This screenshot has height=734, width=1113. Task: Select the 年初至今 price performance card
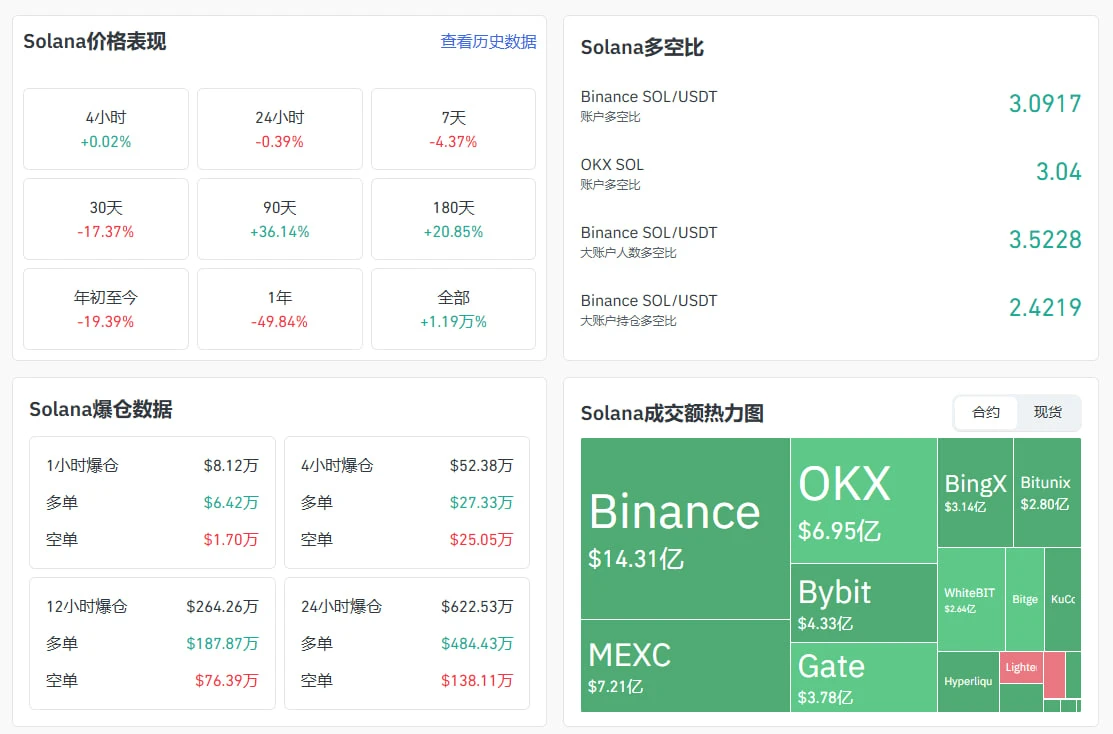pyautogui.click(x=106, y=309)
